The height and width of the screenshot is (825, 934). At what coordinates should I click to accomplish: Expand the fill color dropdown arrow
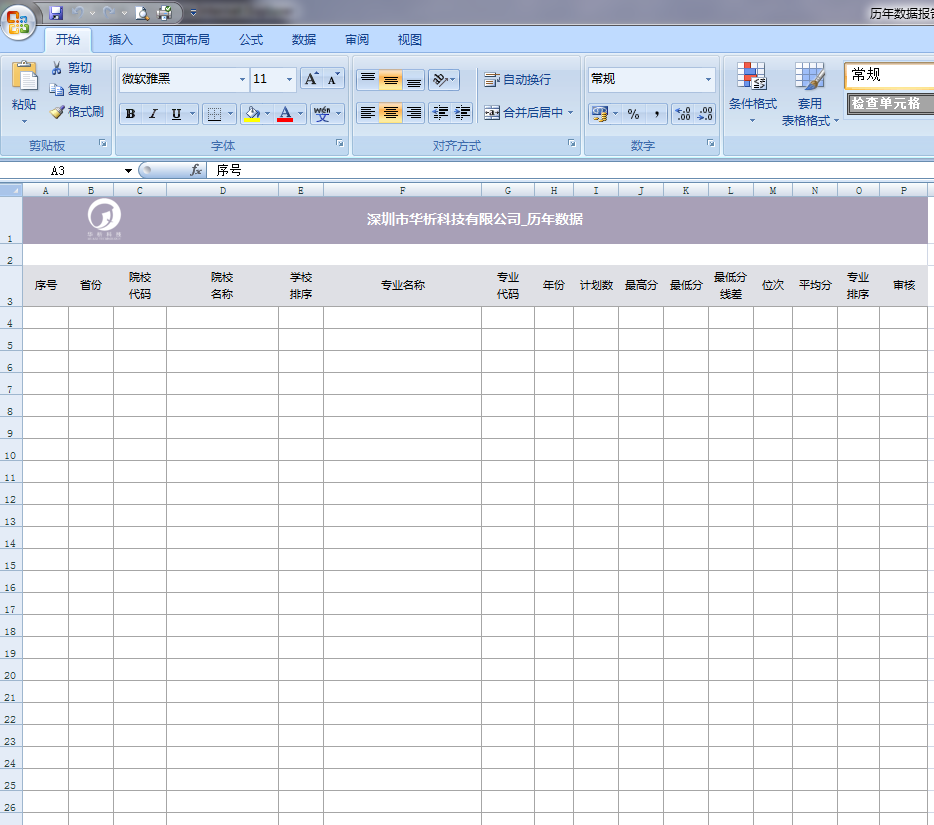tap(267, 114)
